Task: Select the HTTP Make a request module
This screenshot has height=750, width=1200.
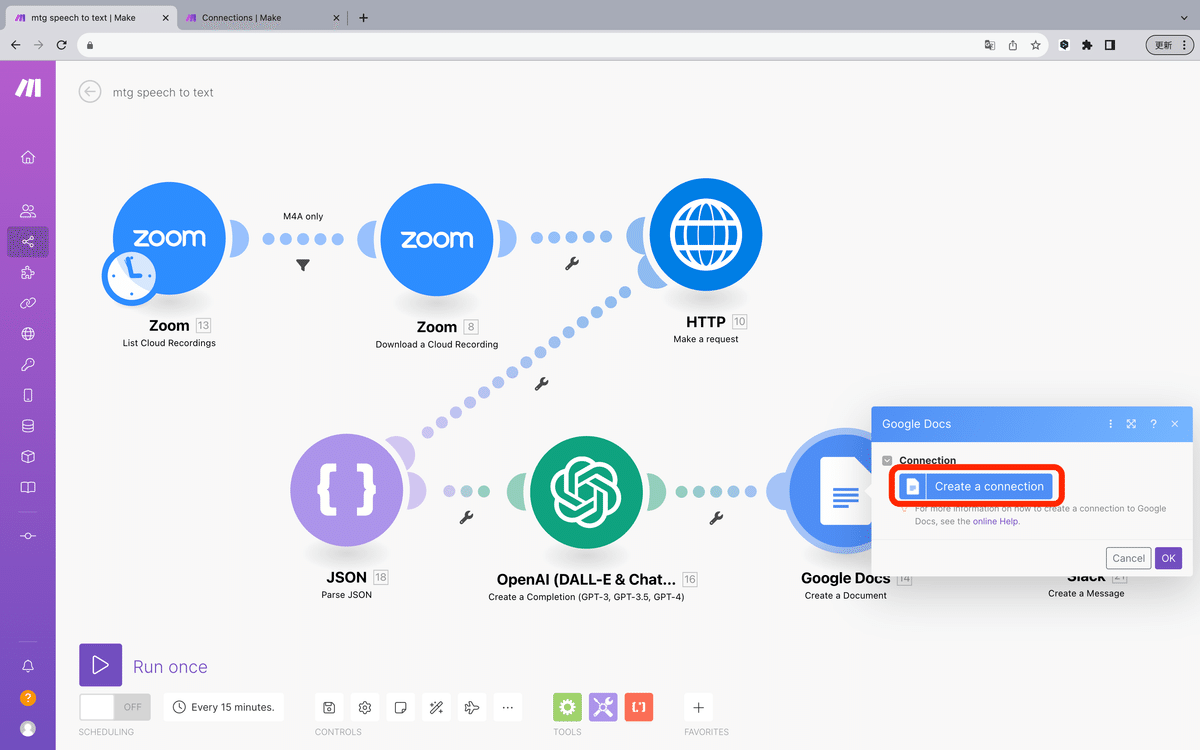Action: click(706, 237)
